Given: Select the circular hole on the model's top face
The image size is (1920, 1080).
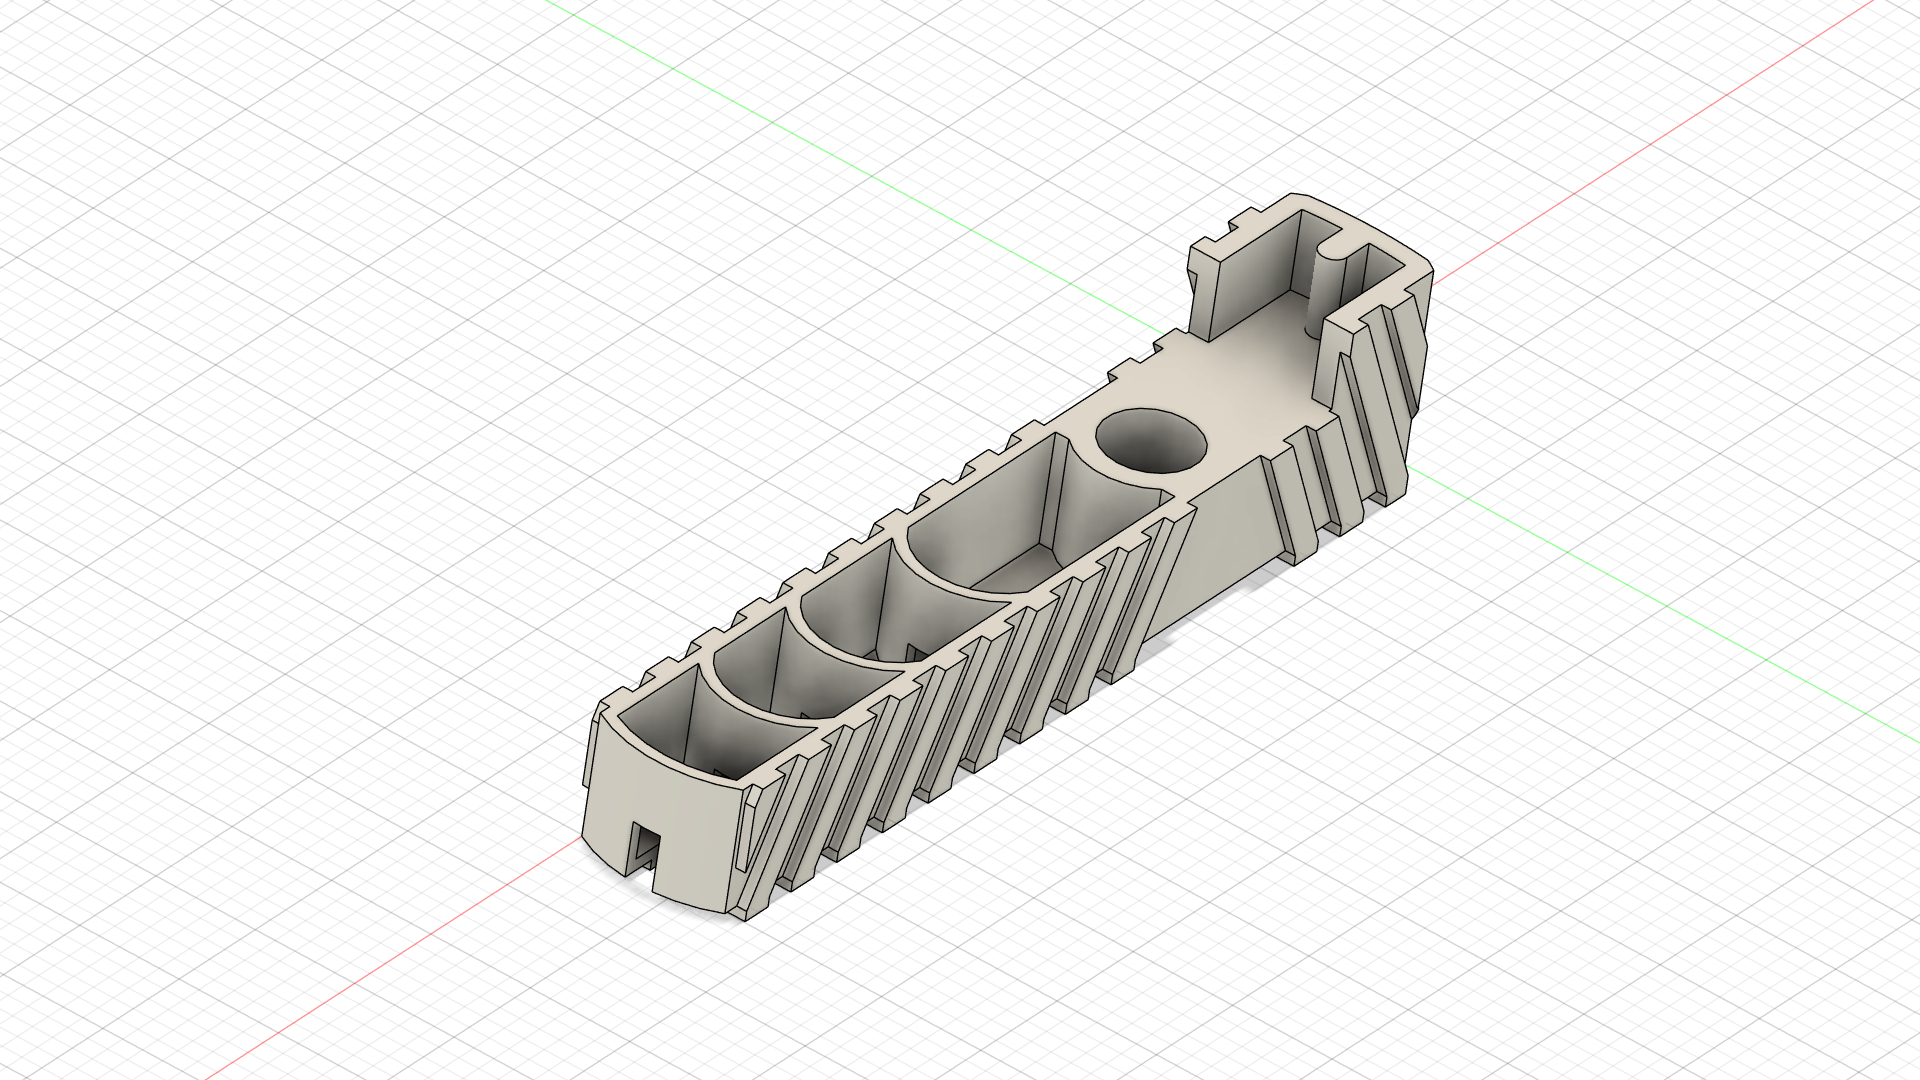Looking at the screenshot, I should pyautogui.click(x=1151, y=441).
